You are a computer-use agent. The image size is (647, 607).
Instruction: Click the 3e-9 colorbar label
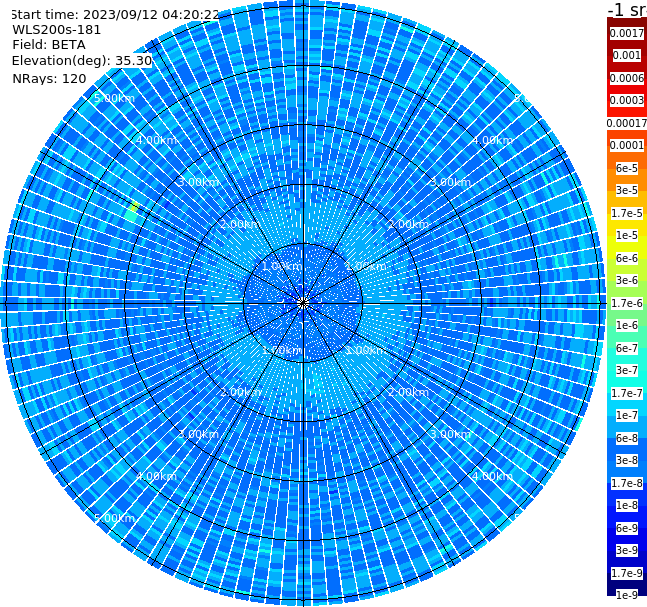[627, 550]
